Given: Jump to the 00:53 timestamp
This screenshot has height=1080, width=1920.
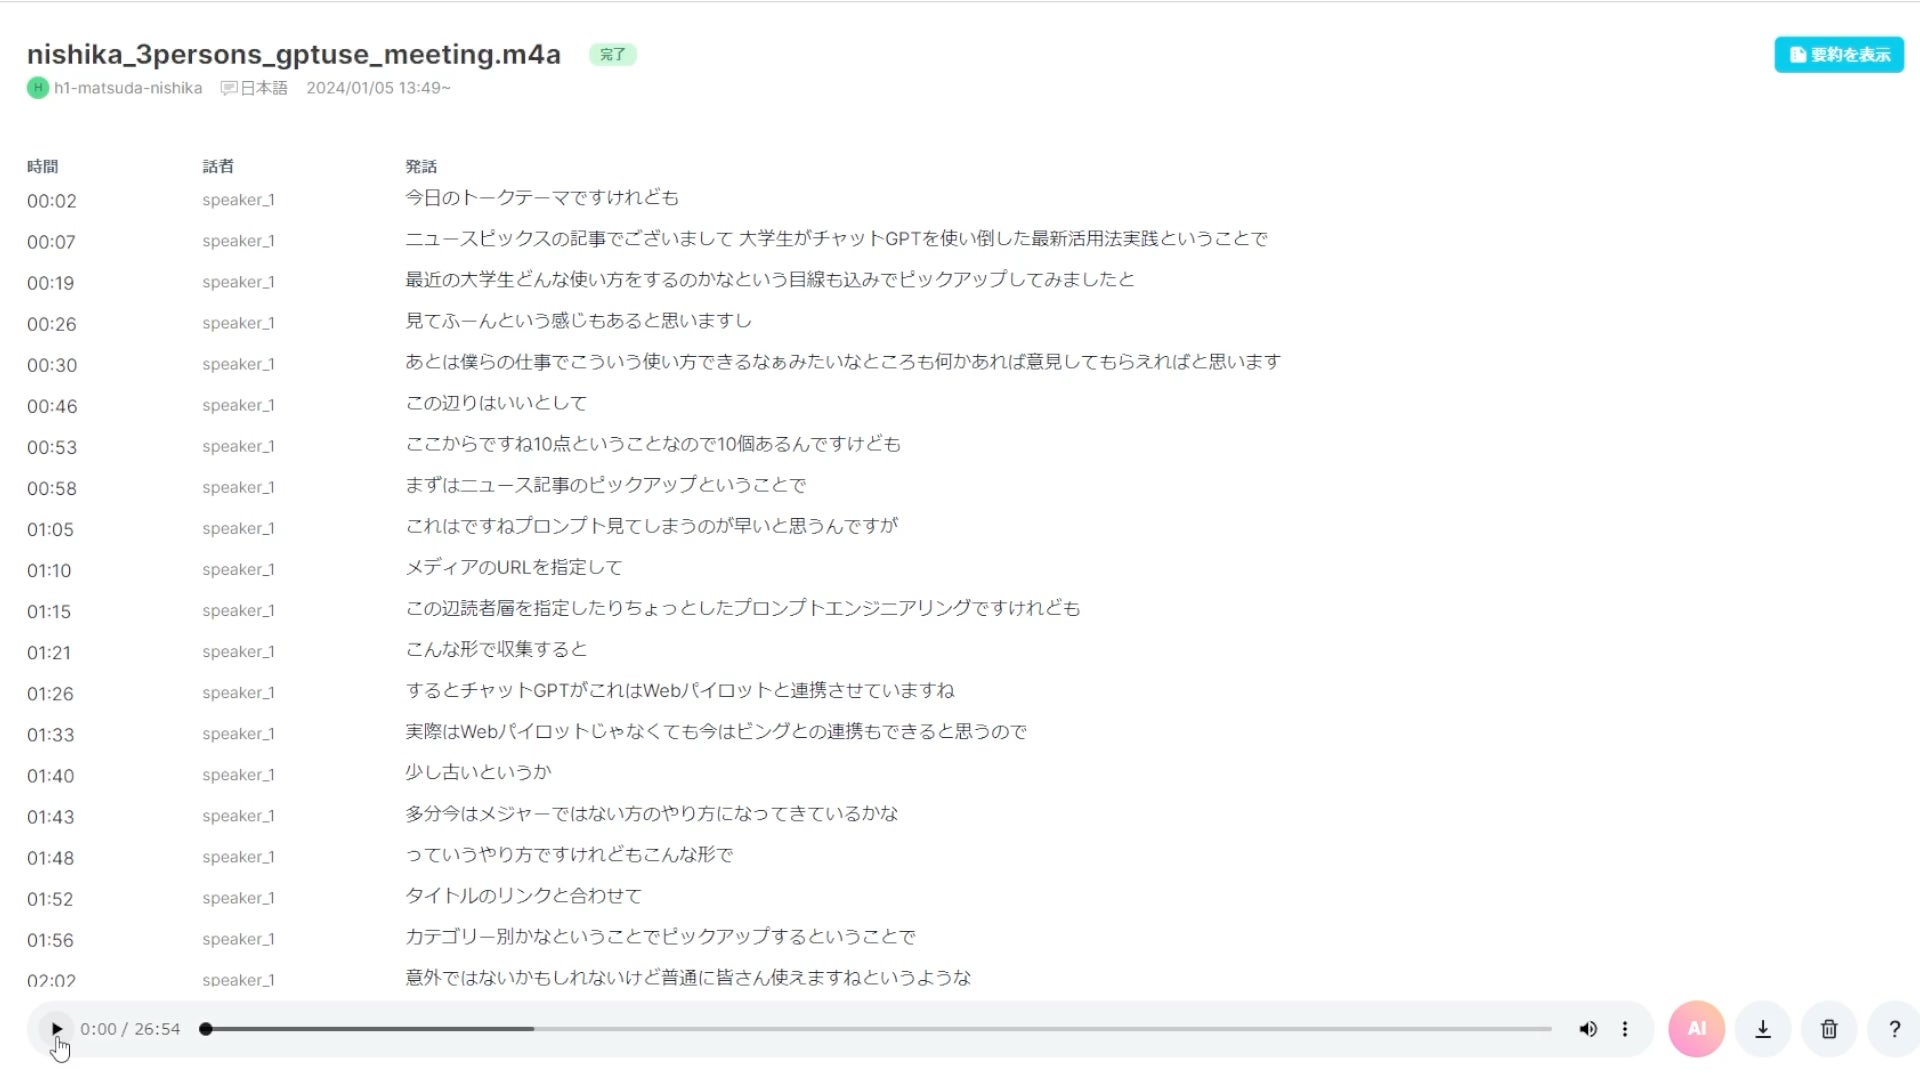Looking at the screenshot, I should coord(52,448).
